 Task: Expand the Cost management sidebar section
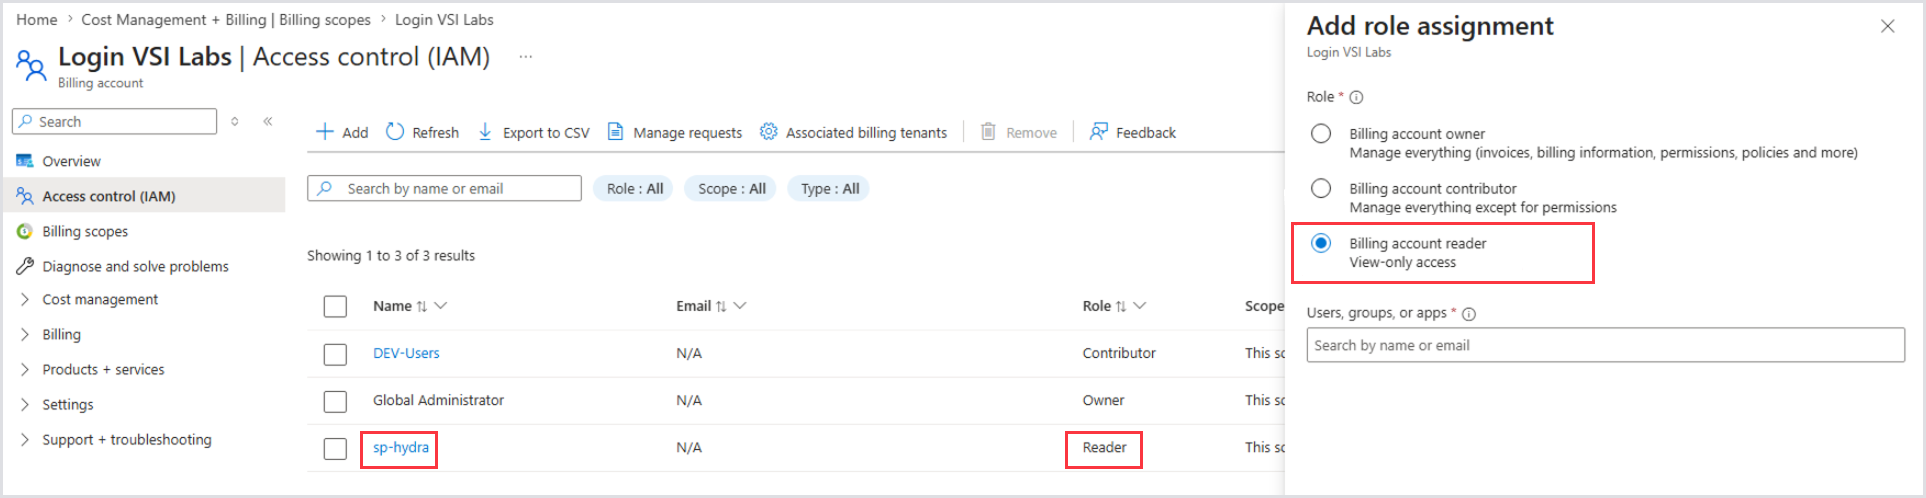click(25, 299)
